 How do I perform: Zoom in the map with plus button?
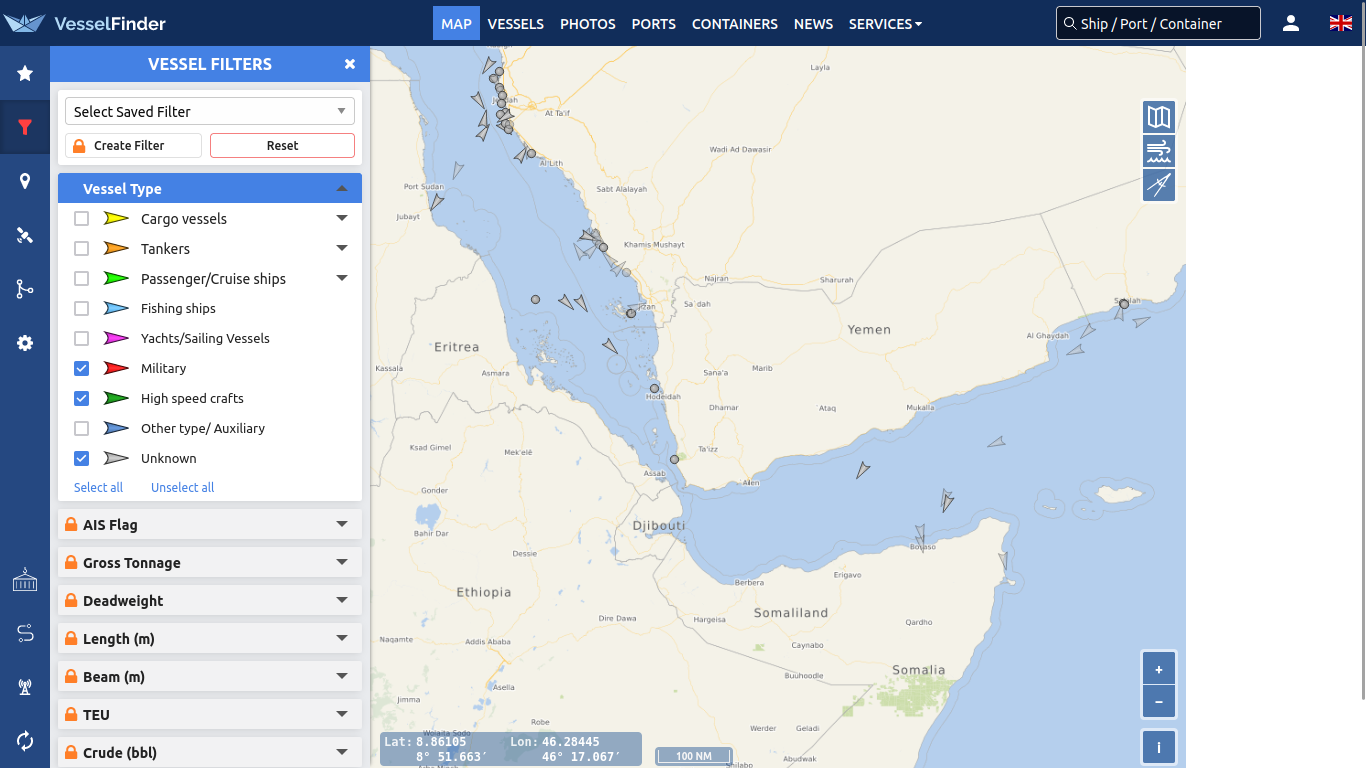1159,669
